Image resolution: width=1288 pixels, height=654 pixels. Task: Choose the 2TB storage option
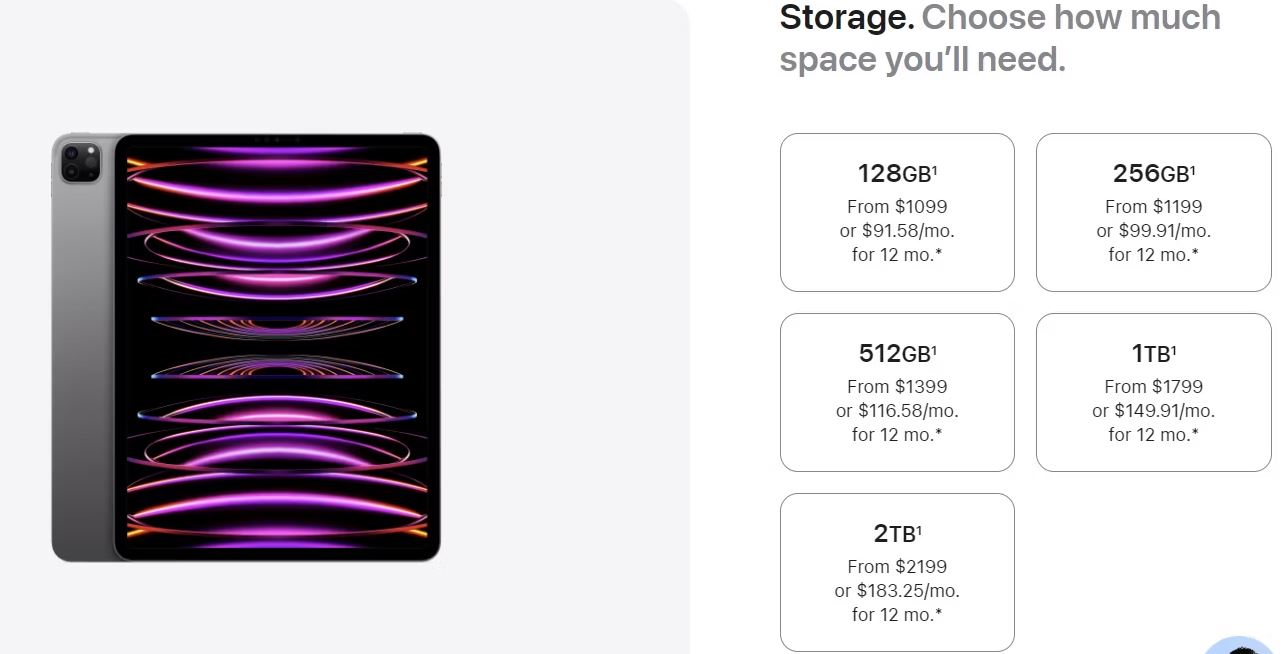click(897, 572)
